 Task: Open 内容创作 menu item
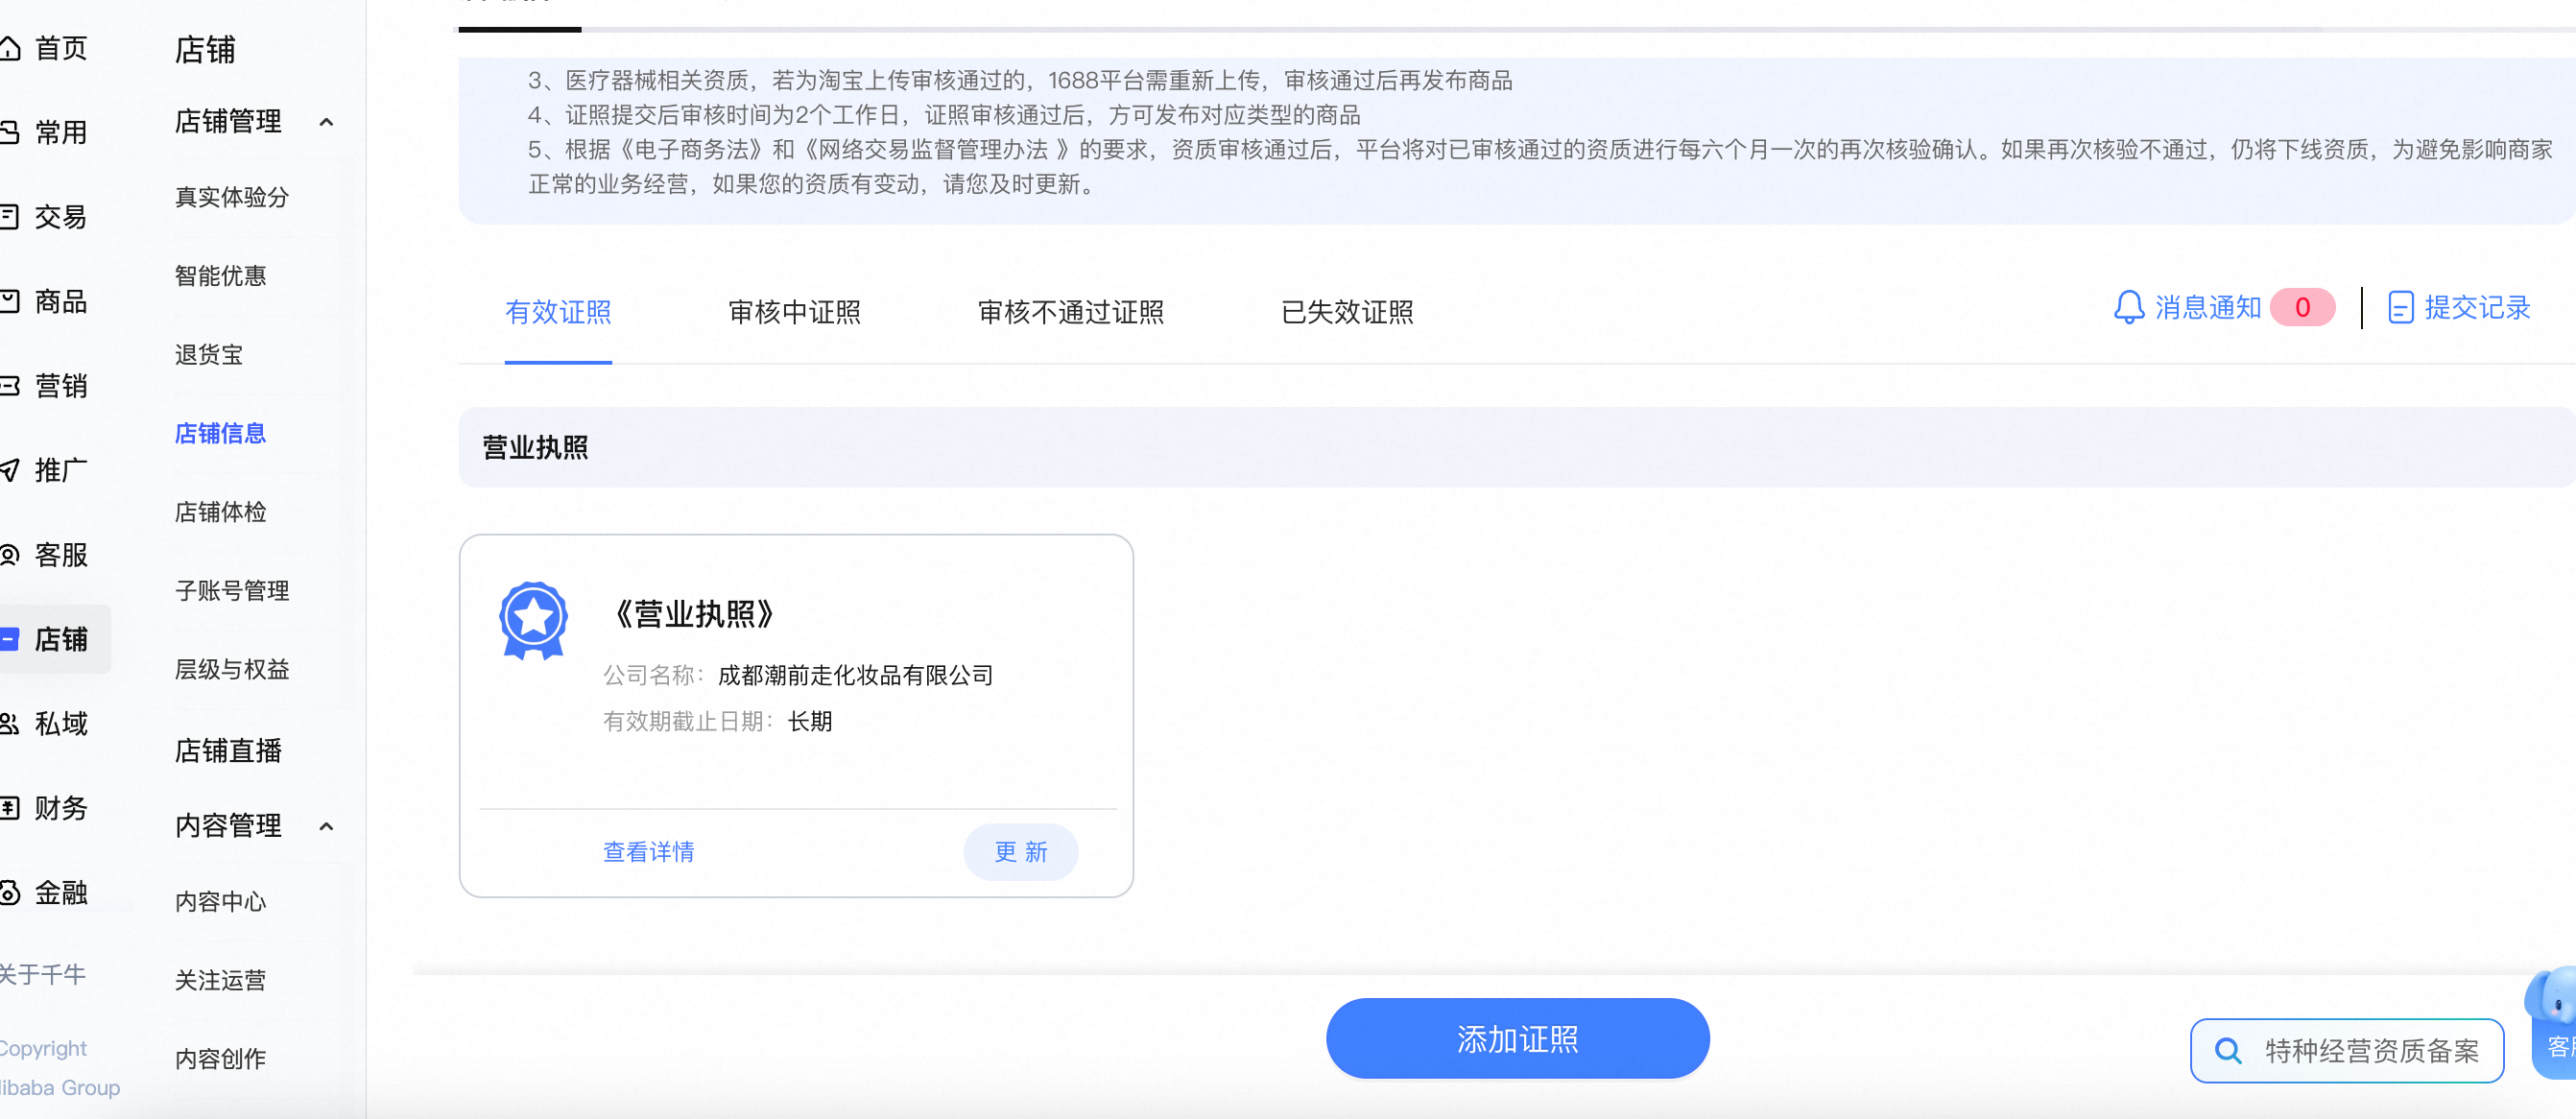click(220, 1059)
